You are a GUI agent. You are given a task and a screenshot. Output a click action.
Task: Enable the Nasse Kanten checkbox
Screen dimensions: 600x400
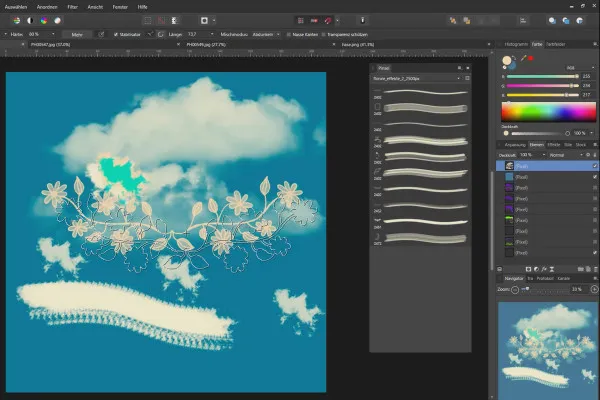click(290, 33)
